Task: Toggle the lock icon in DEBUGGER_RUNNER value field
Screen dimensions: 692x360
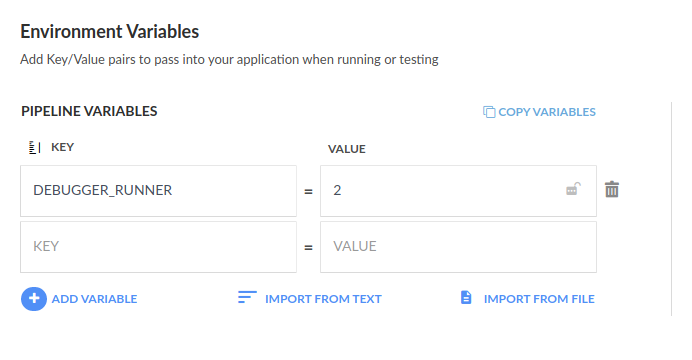Action: point(573,189)
